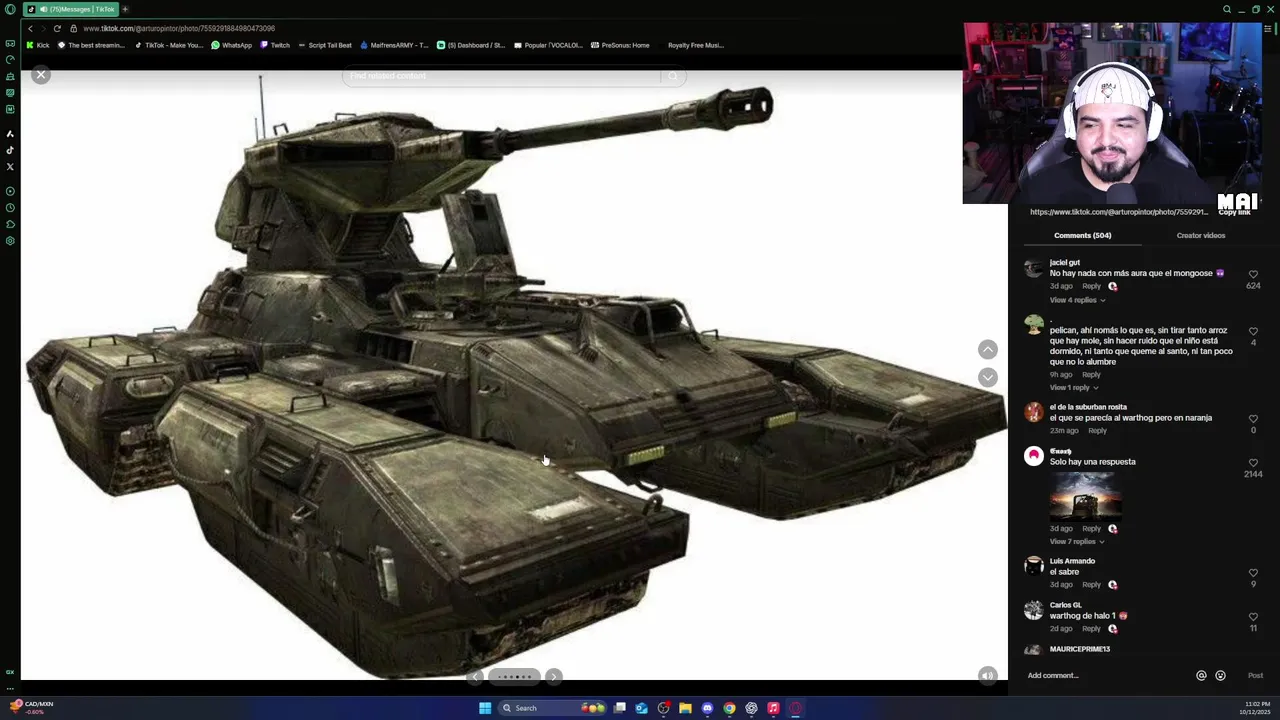
Task: Open the Opera GX menu logo
Action: pos(10,9)
